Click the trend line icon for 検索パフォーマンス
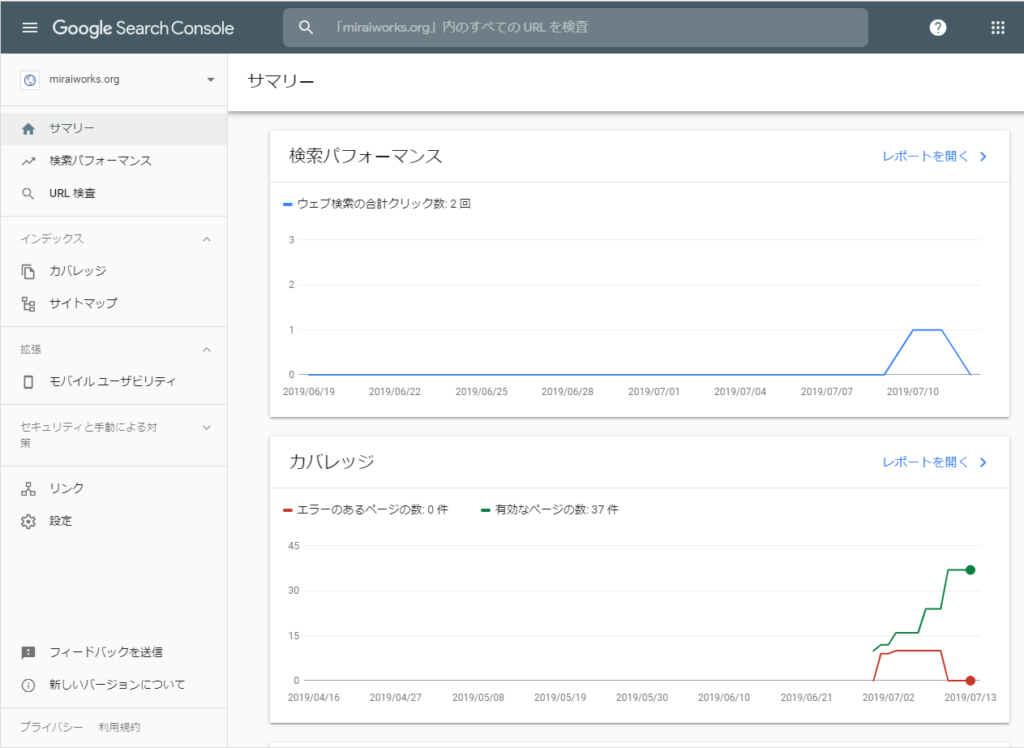This screenshot has height=748, width=1024. 28,161
